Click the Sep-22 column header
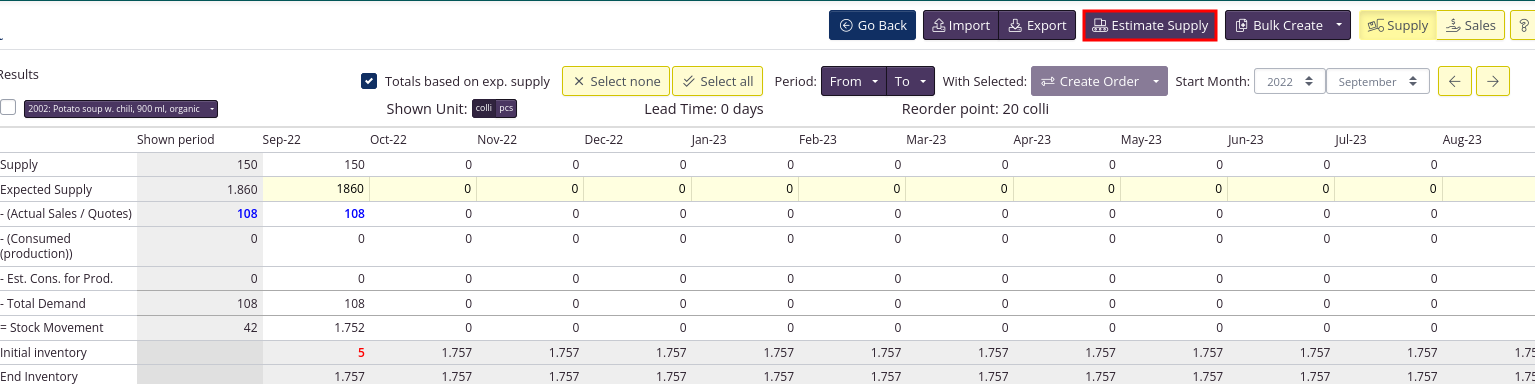1535x384 pixels. tap(282, 140)
